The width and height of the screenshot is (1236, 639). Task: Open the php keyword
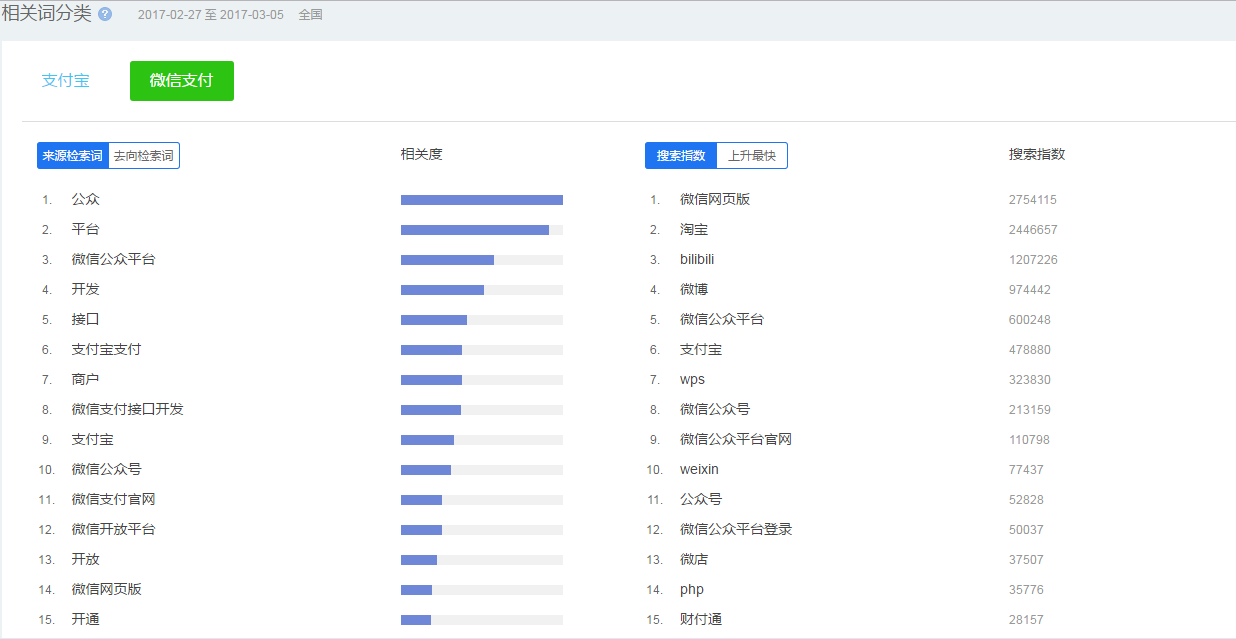tap(692, 590)
